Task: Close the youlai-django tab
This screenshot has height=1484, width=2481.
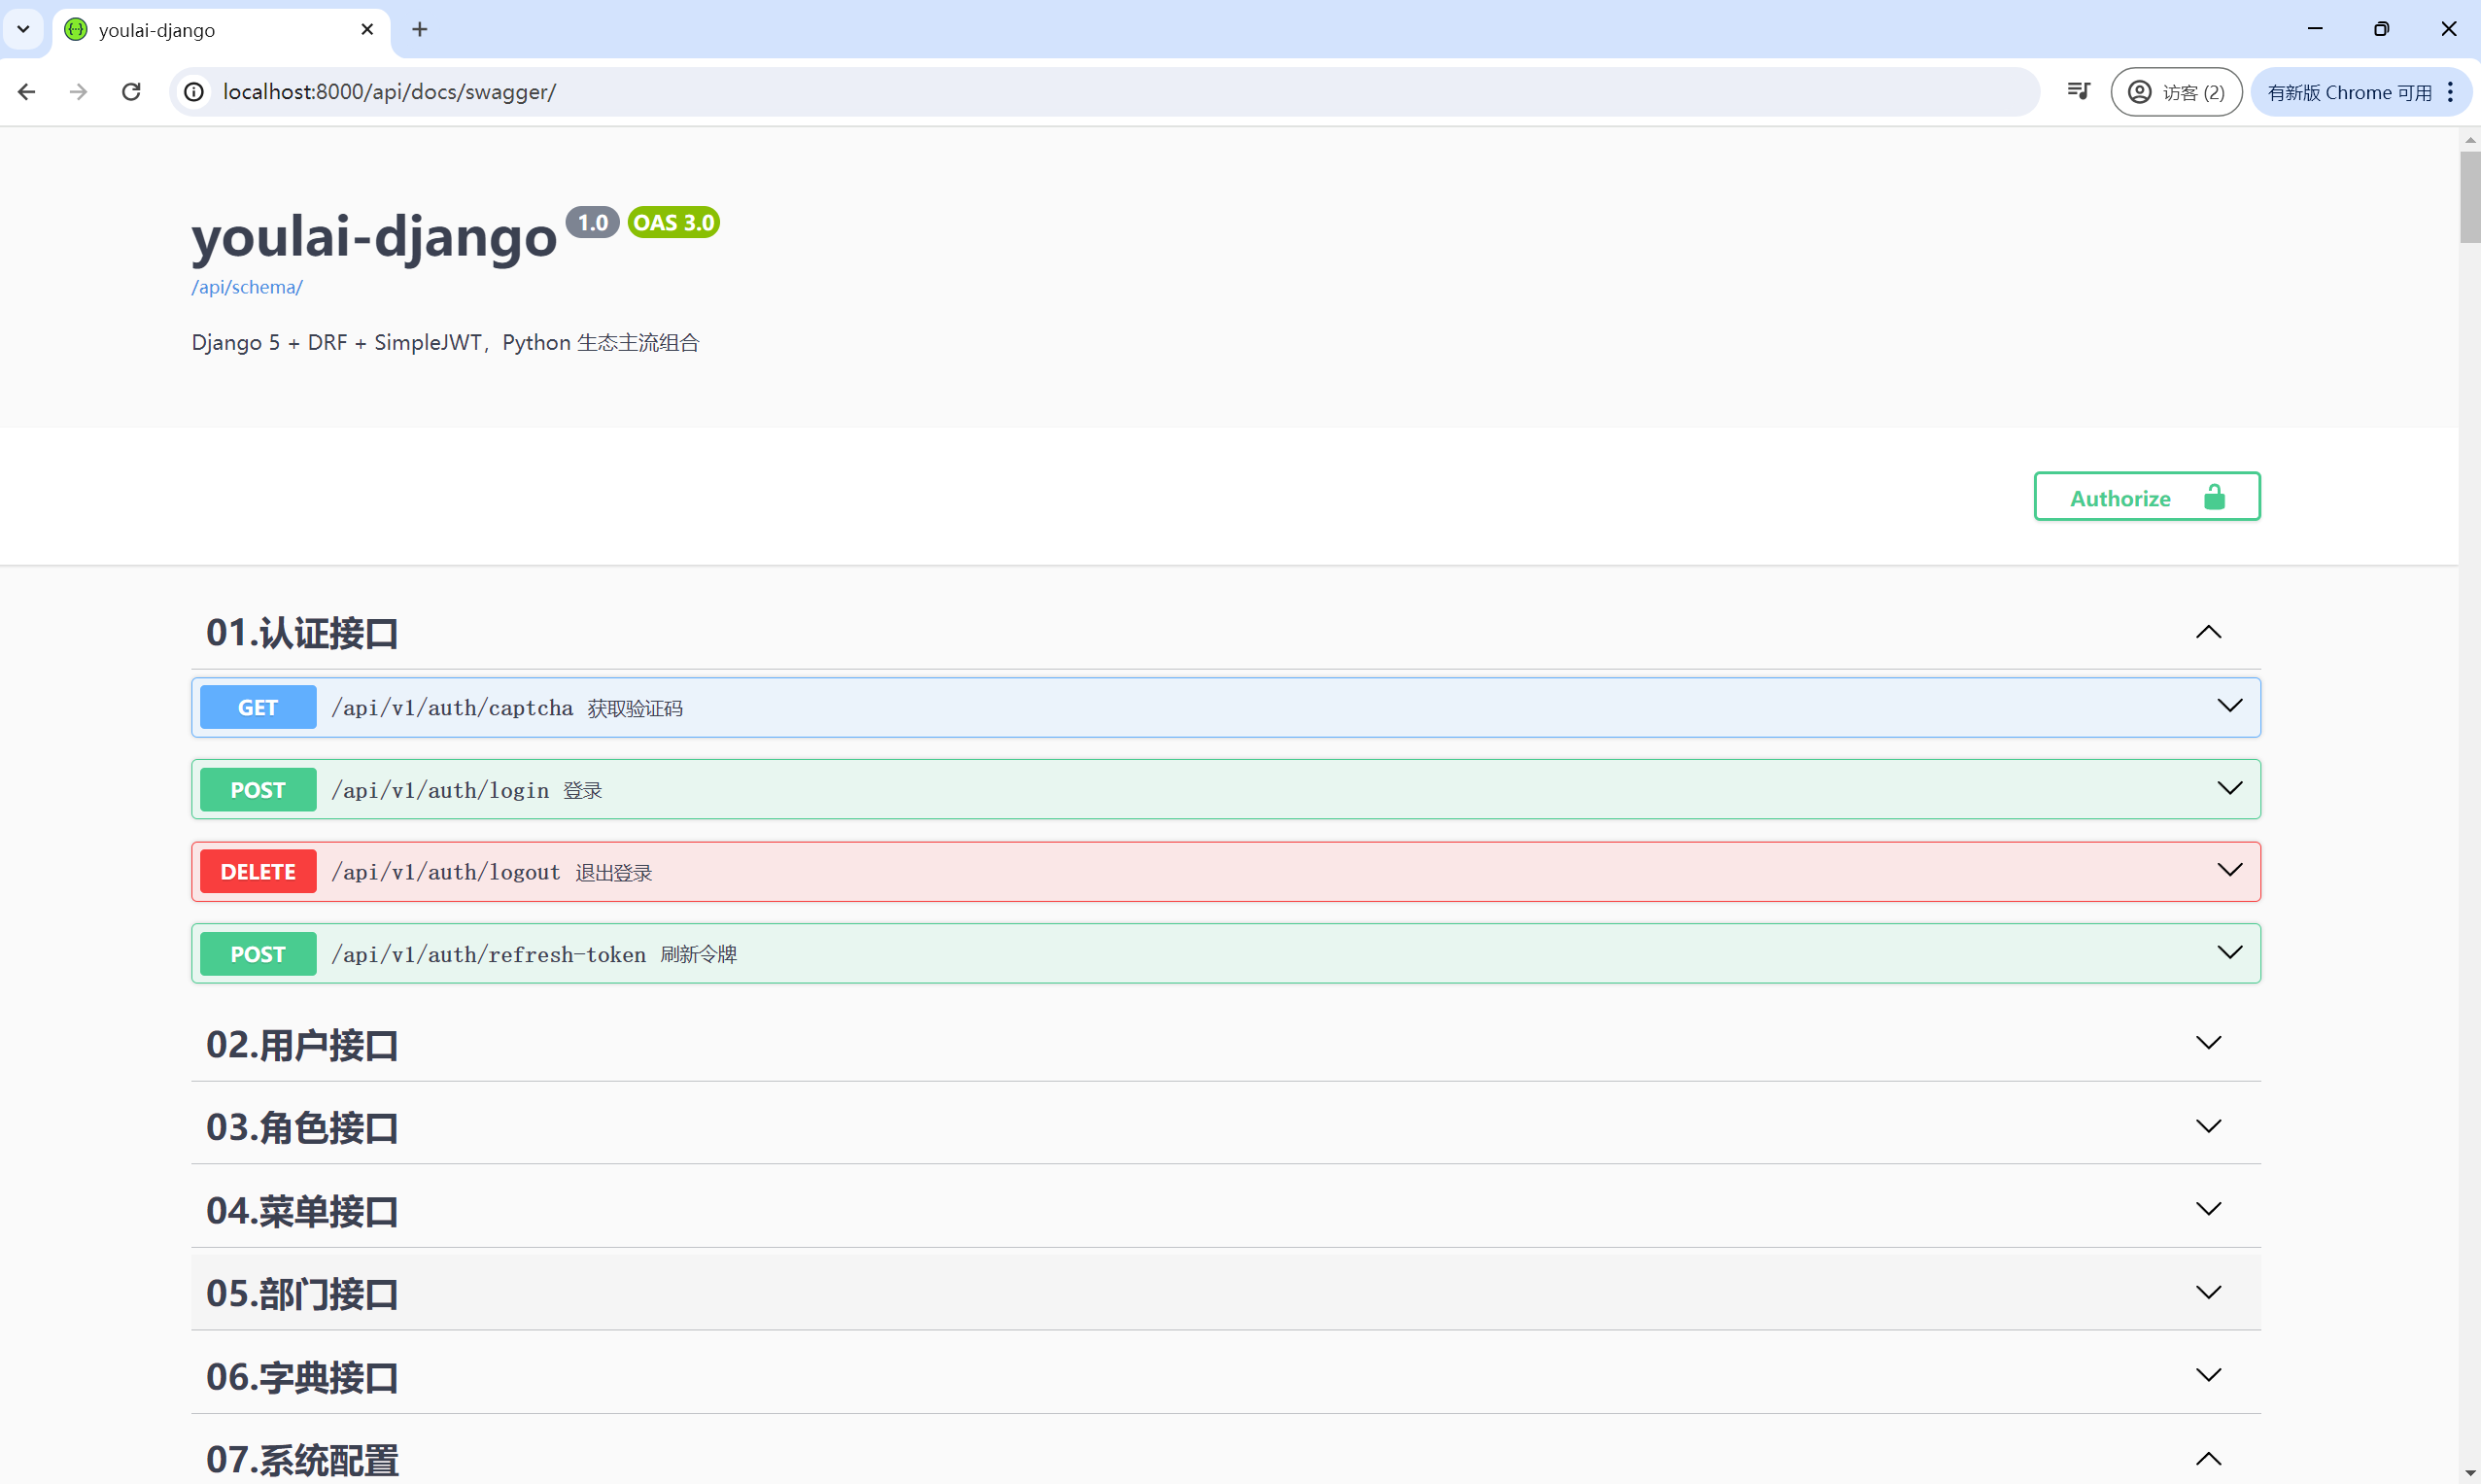Action: [x=367, y=30]
